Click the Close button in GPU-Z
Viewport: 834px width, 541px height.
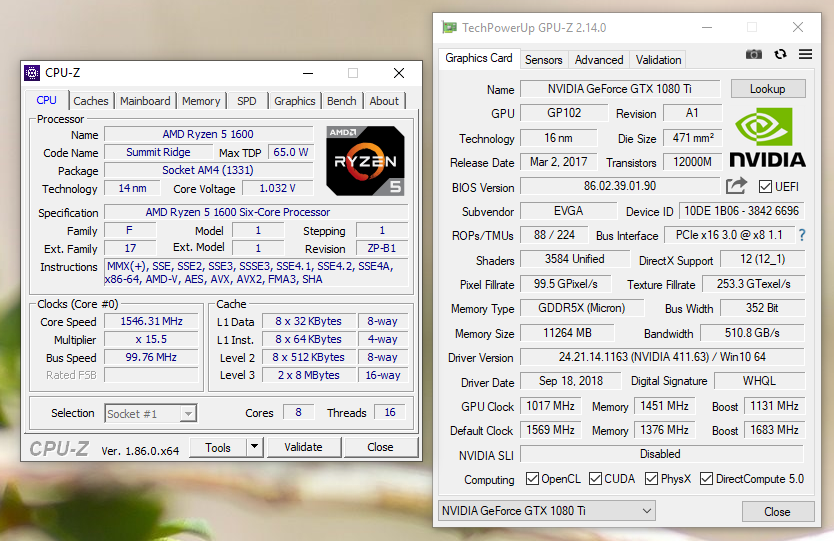(x=777, y=512)
